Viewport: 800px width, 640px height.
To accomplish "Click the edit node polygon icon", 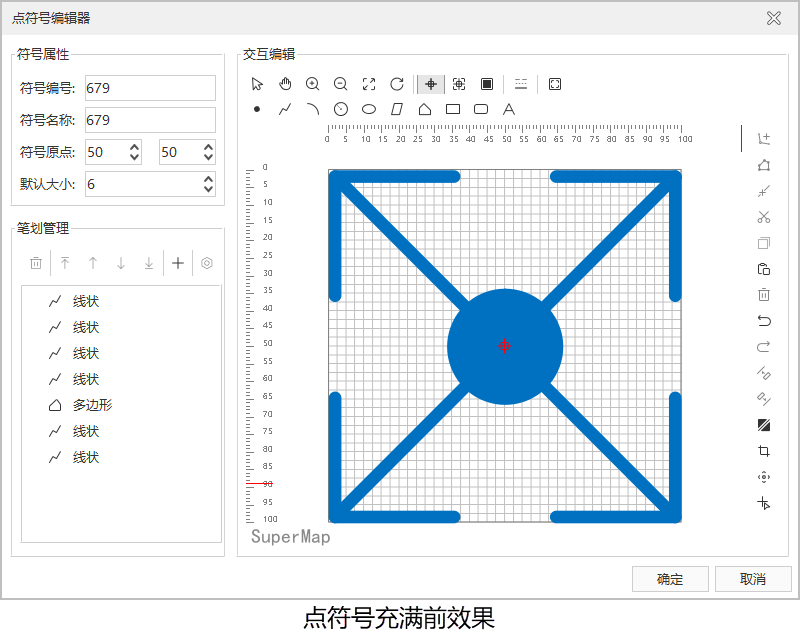I will click(764, 165).
